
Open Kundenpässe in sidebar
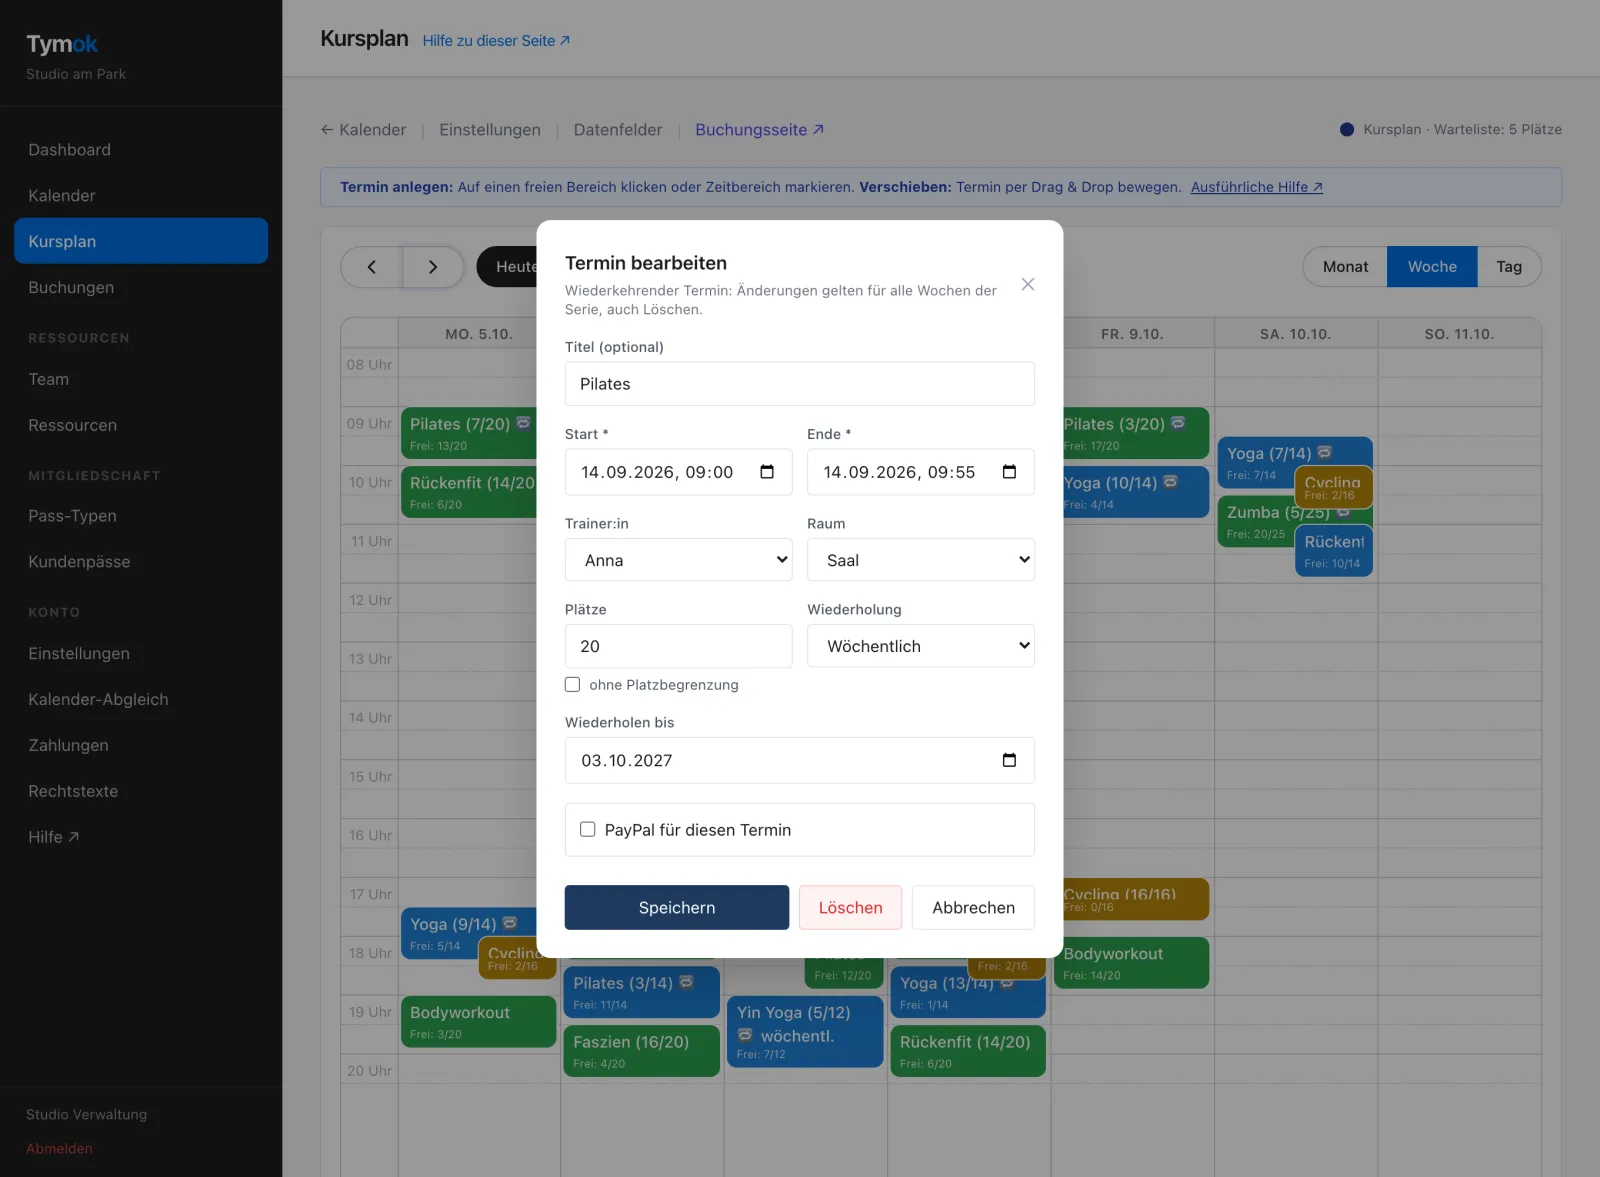(x=141, y=562)
